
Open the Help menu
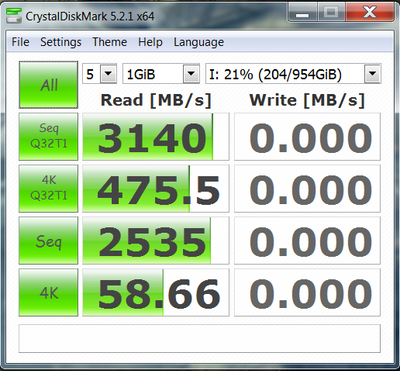[x=150, y=42]
